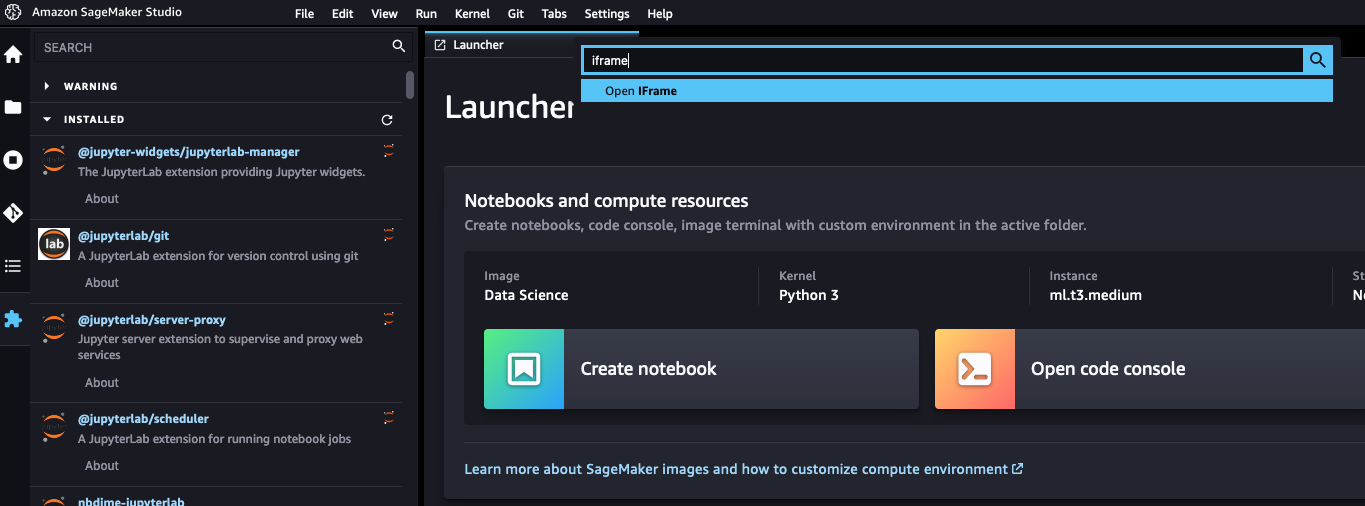Open the Home sidebar icon

pos(13,54)
